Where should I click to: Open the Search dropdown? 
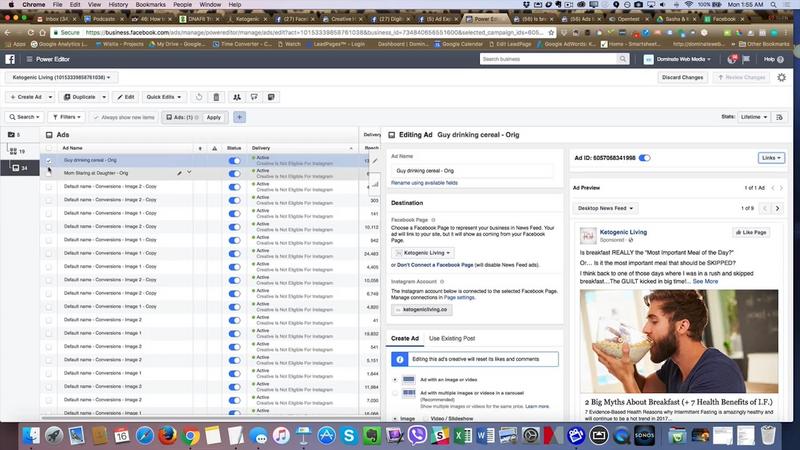tap(24, 117)
